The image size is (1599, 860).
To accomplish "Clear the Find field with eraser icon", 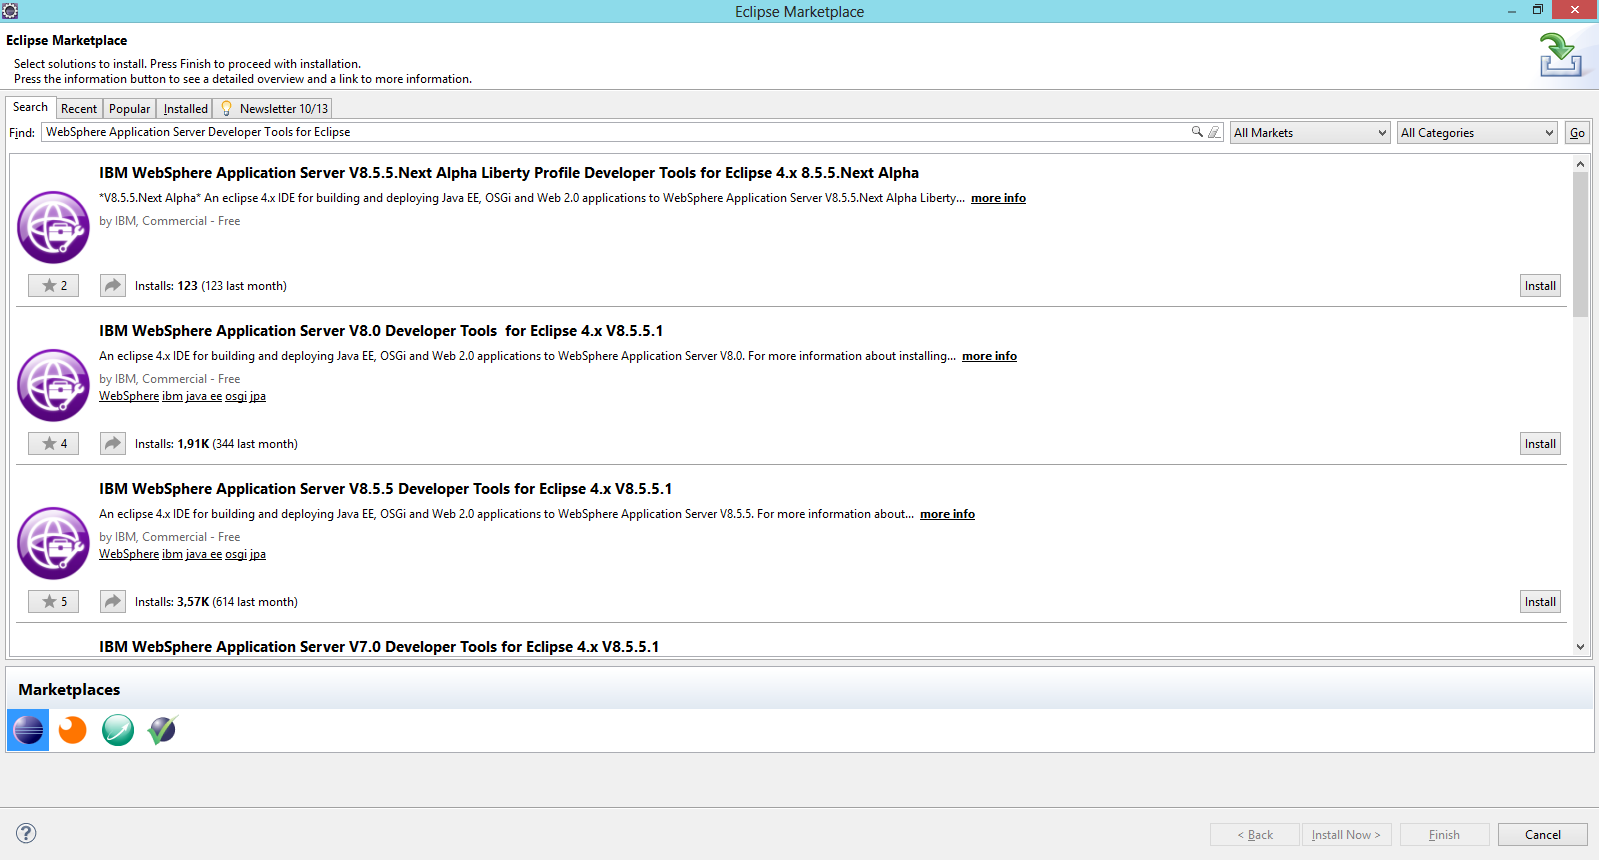I will [x=1214, y=132].
